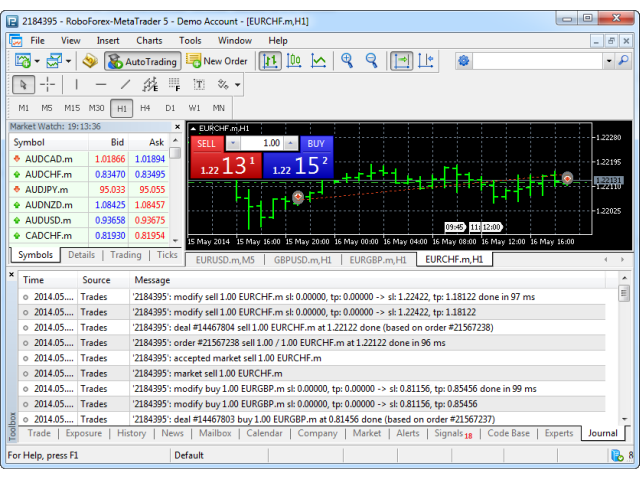Viewport: 640px width, 480px height.
Task: Click the Time column header in Journal
Action: 47,280
